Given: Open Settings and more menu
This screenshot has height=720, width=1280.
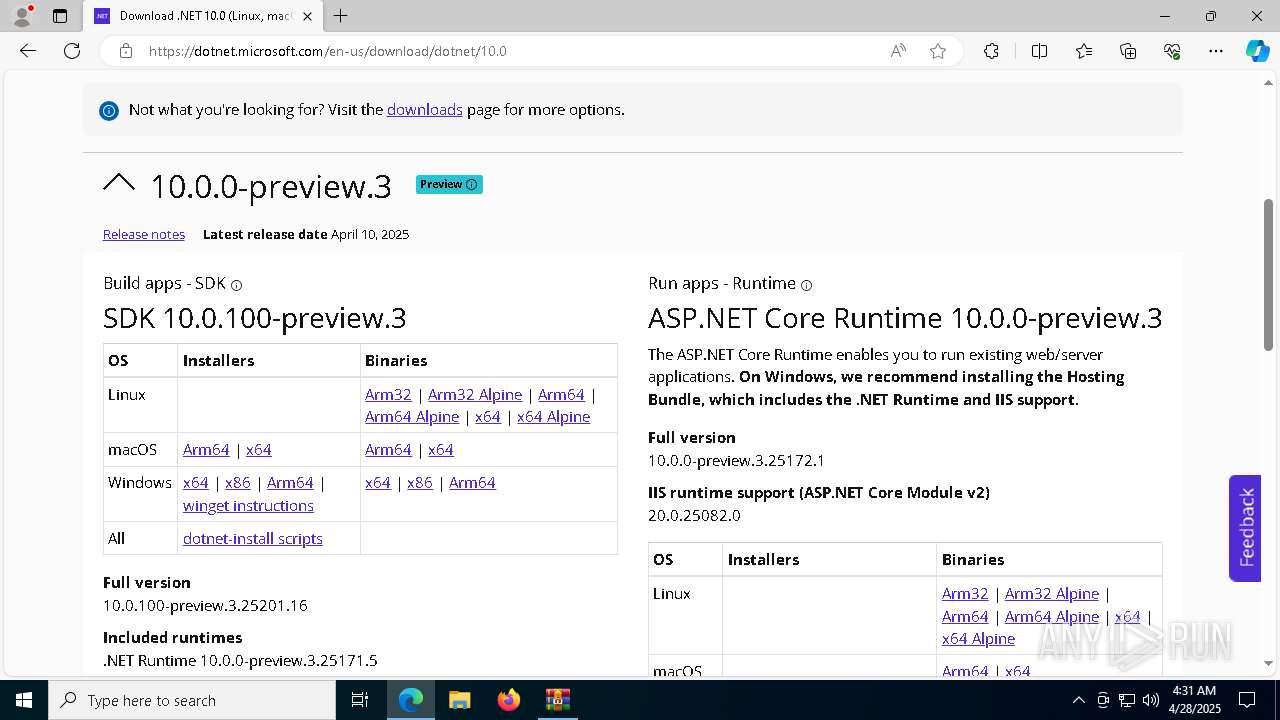Looking at the screenshot, I should 1216,51.
